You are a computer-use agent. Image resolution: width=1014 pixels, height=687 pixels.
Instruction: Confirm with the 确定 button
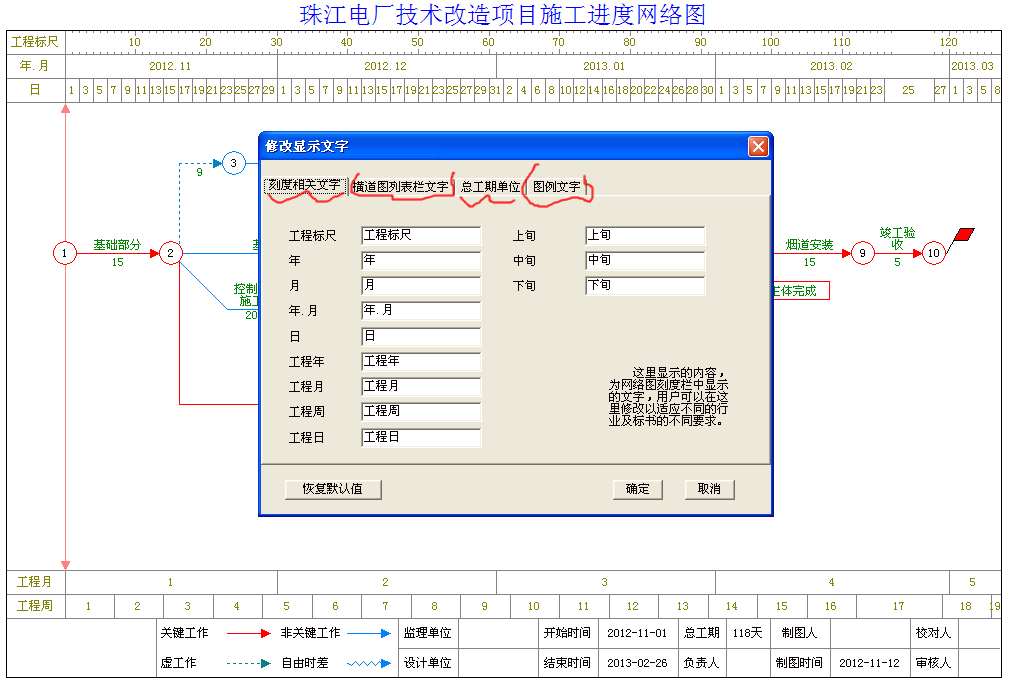click(638, 489)
